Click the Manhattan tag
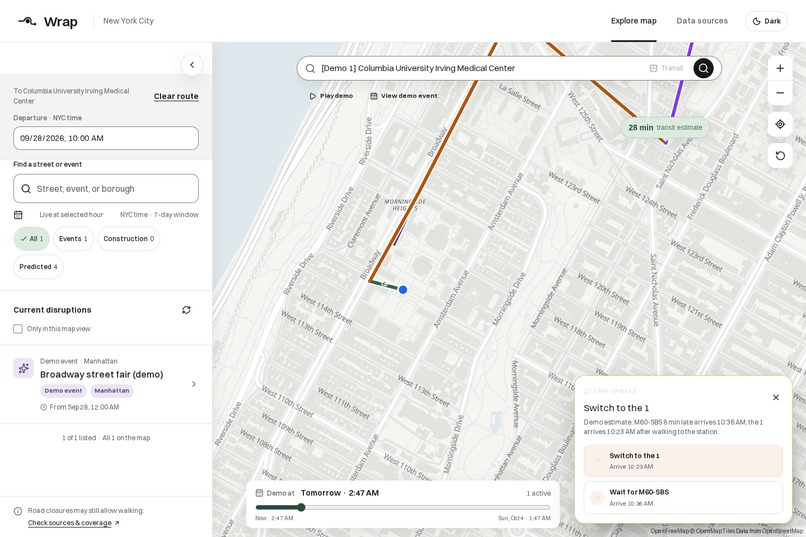The width and height of the screenshot is (806, 537). [112, 391]
